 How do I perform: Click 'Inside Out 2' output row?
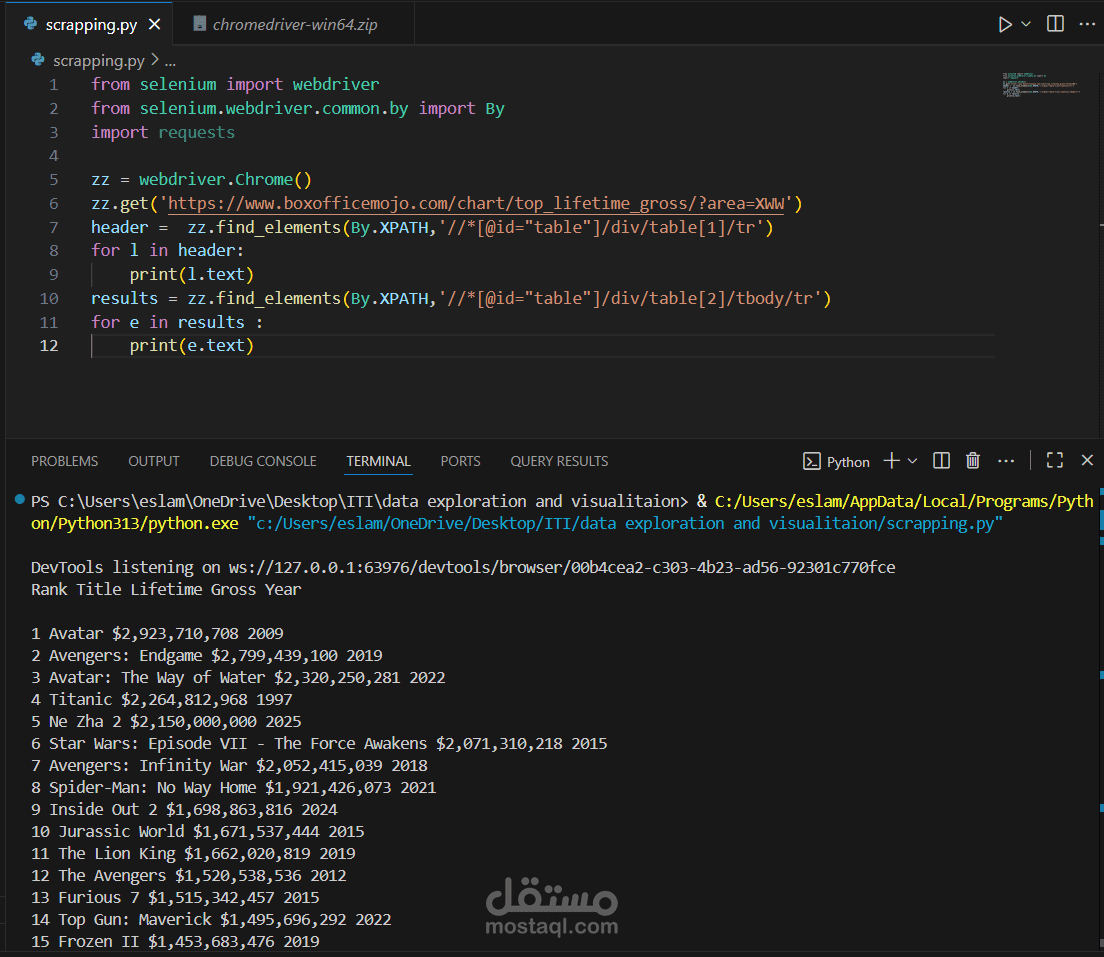[184, 810]
